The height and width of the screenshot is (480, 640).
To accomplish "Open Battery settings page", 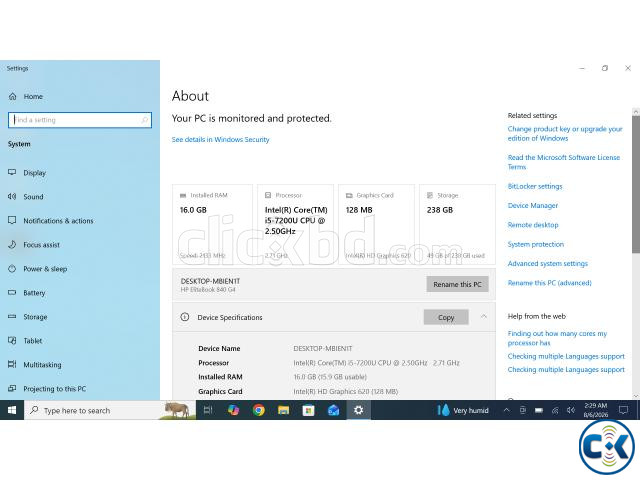I will (x=34, y=293).
